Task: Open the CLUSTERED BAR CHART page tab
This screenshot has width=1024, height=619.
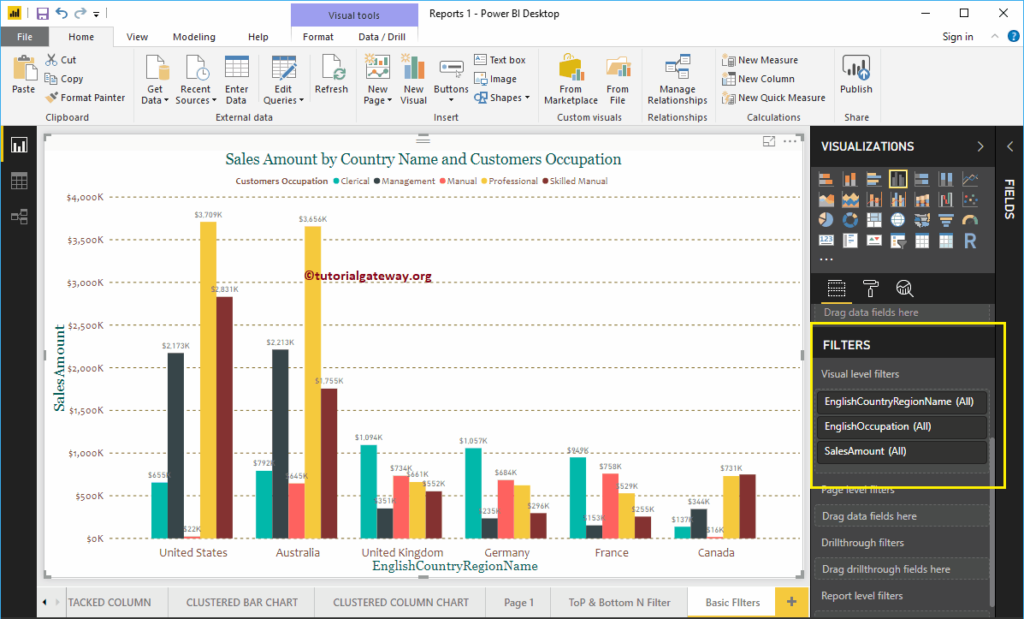Action: [242, 602]
